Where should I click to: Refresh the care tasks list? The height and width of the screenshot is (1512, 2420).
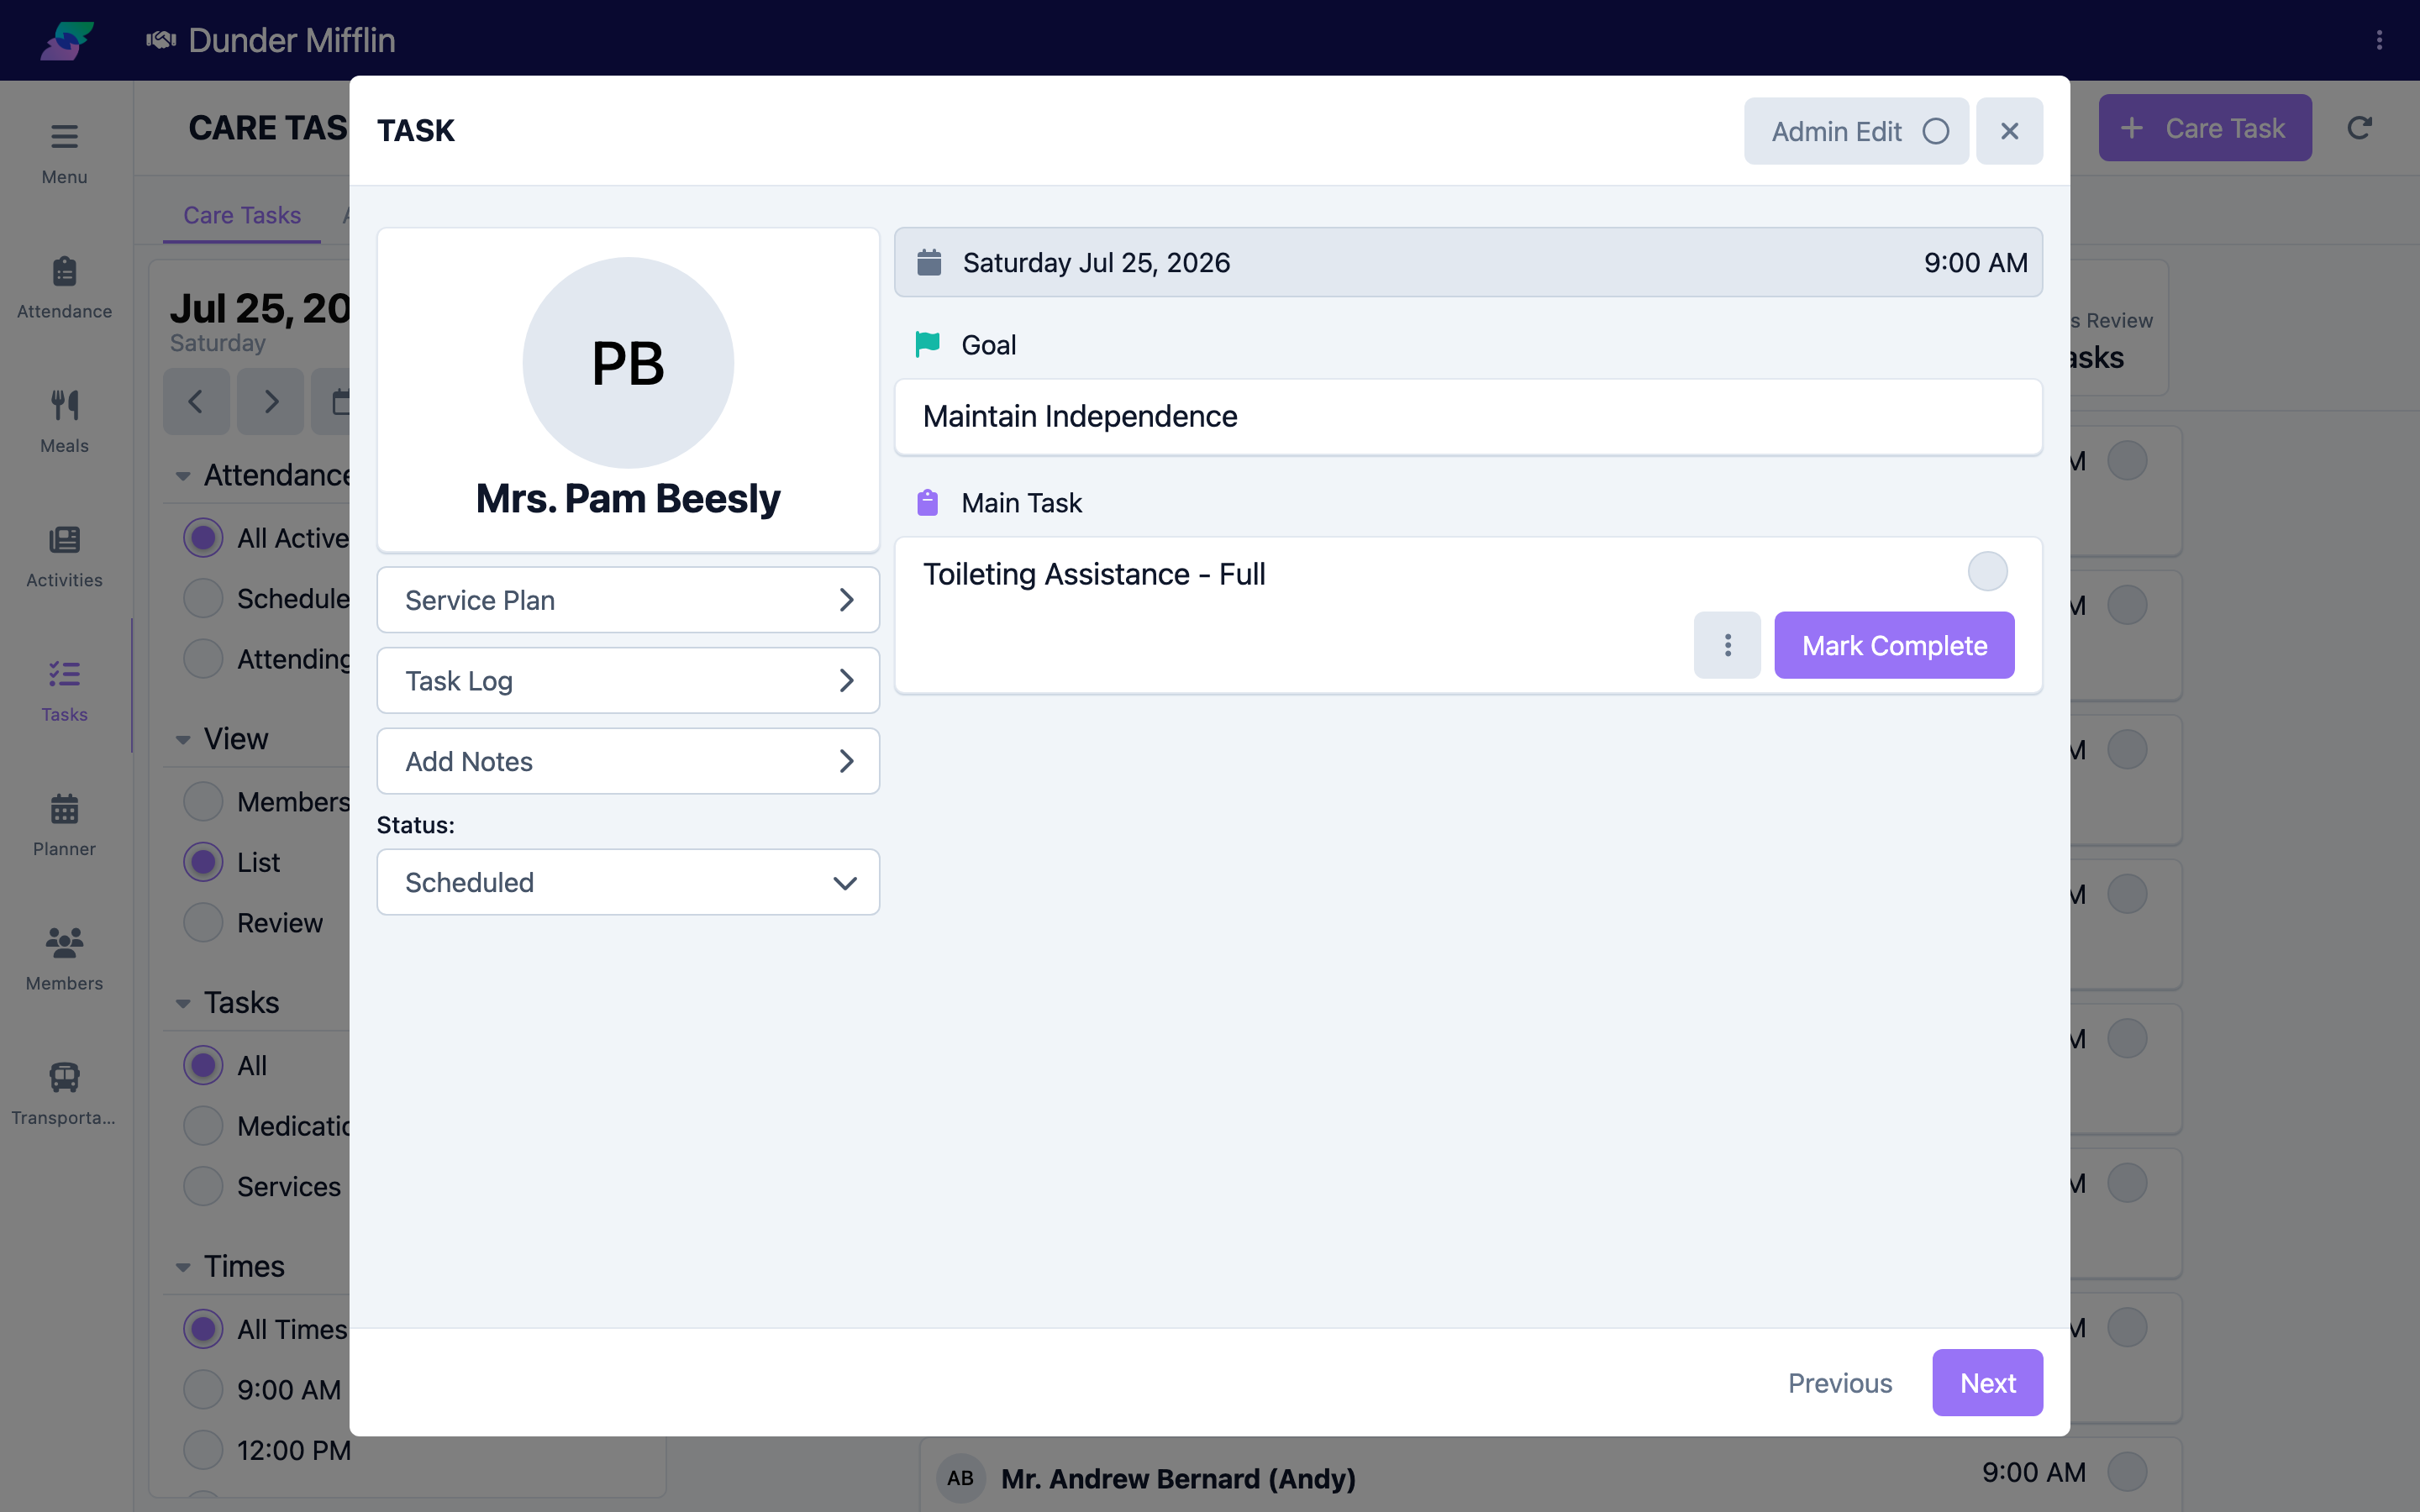pyautogui.click(x=2359, y=128)
